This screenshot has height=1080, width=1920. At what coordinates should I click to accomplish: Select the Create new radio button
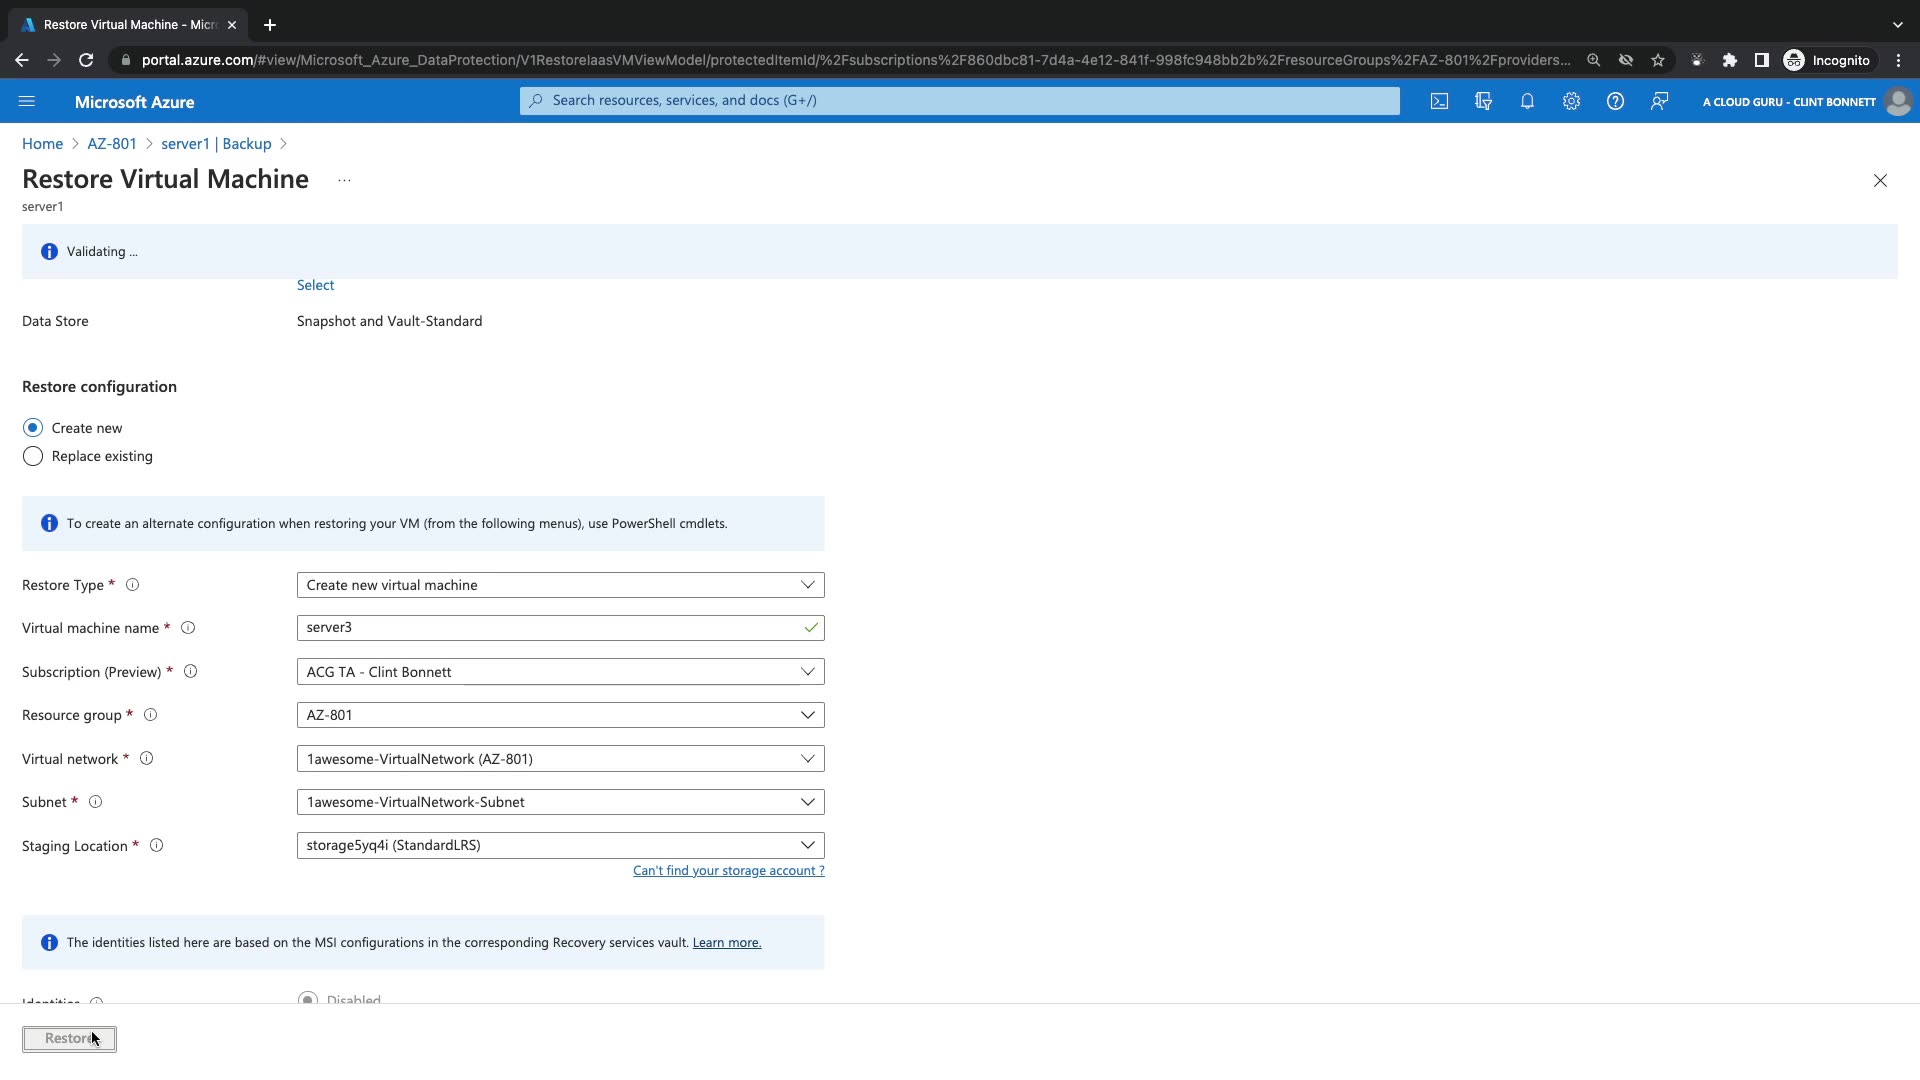tap(33, 428)
